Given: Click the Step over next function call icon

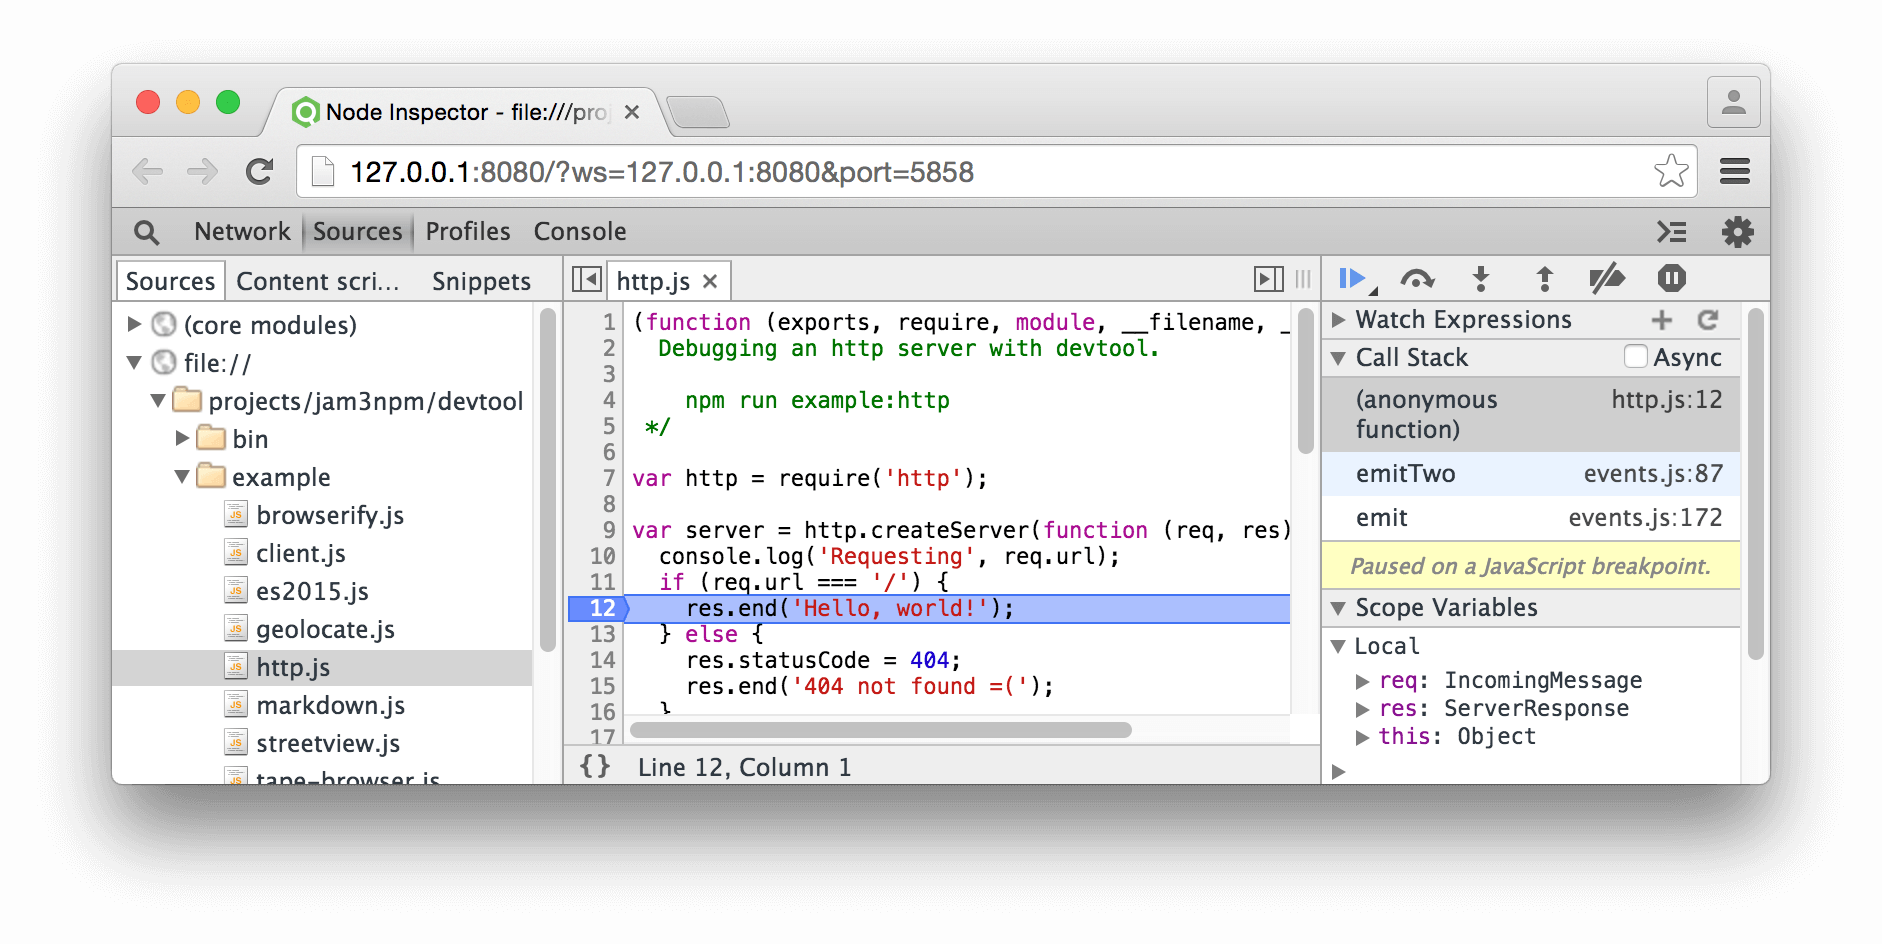Looking at the screenshot, I should (1418, 280).
